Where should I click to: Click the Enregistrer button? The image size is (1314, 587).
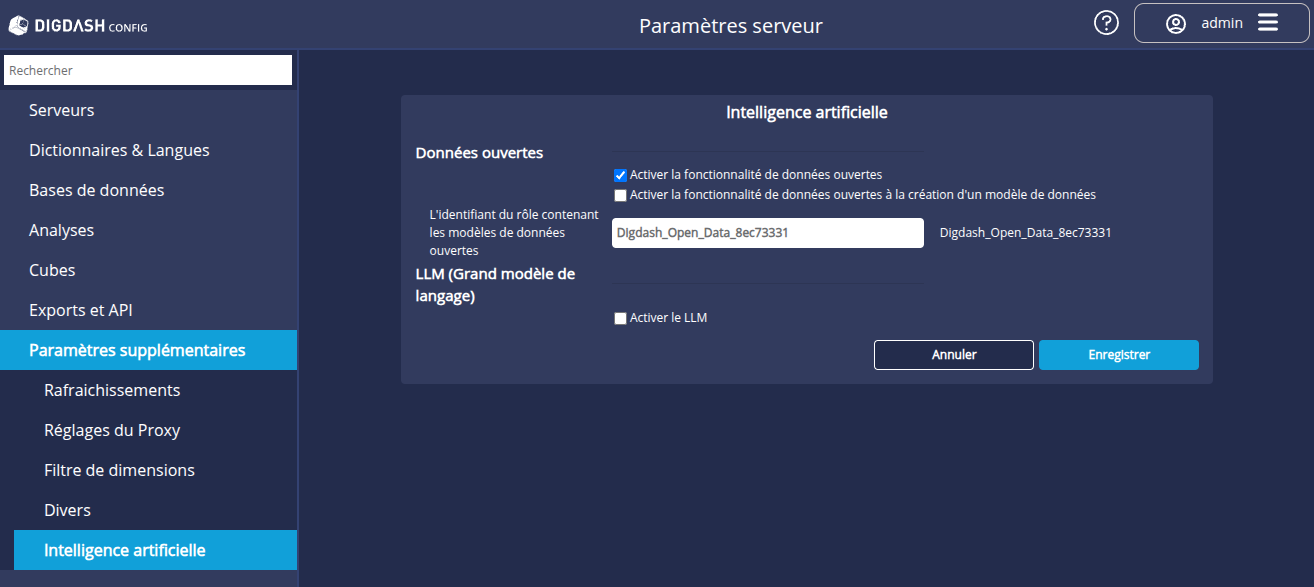pos(1118,355)
